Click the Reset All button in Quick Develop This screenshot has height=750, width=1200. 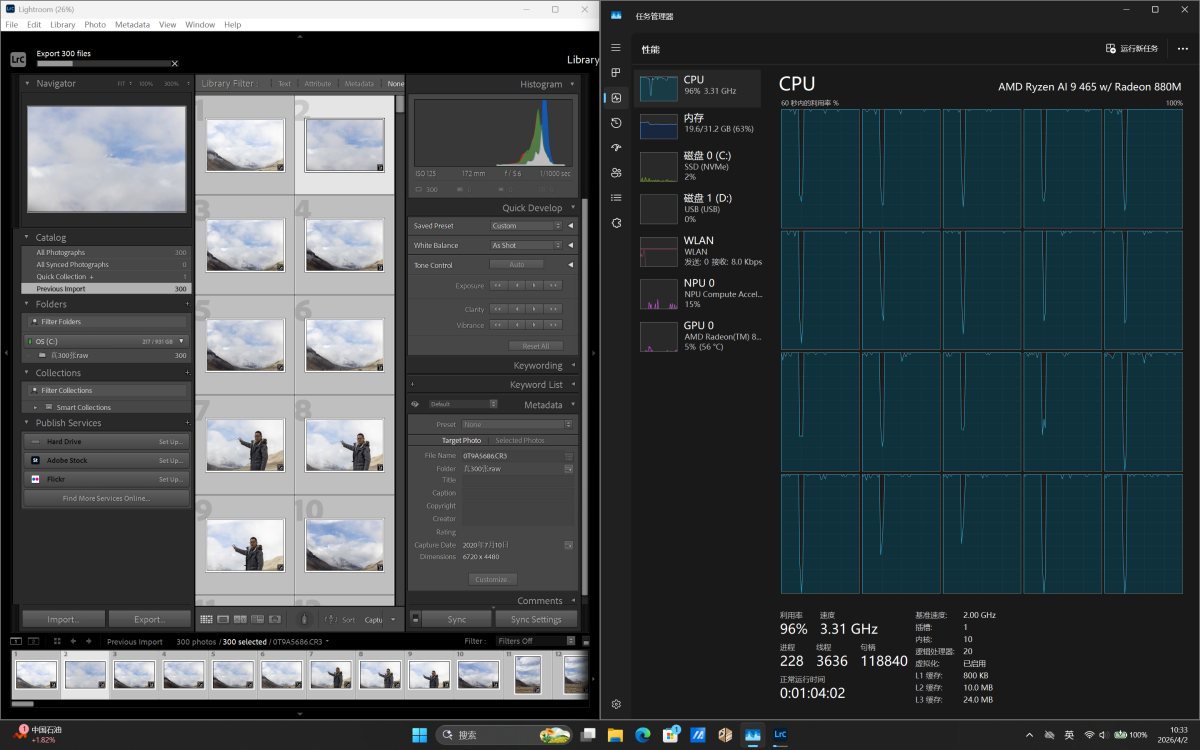[x=536, y=346]
